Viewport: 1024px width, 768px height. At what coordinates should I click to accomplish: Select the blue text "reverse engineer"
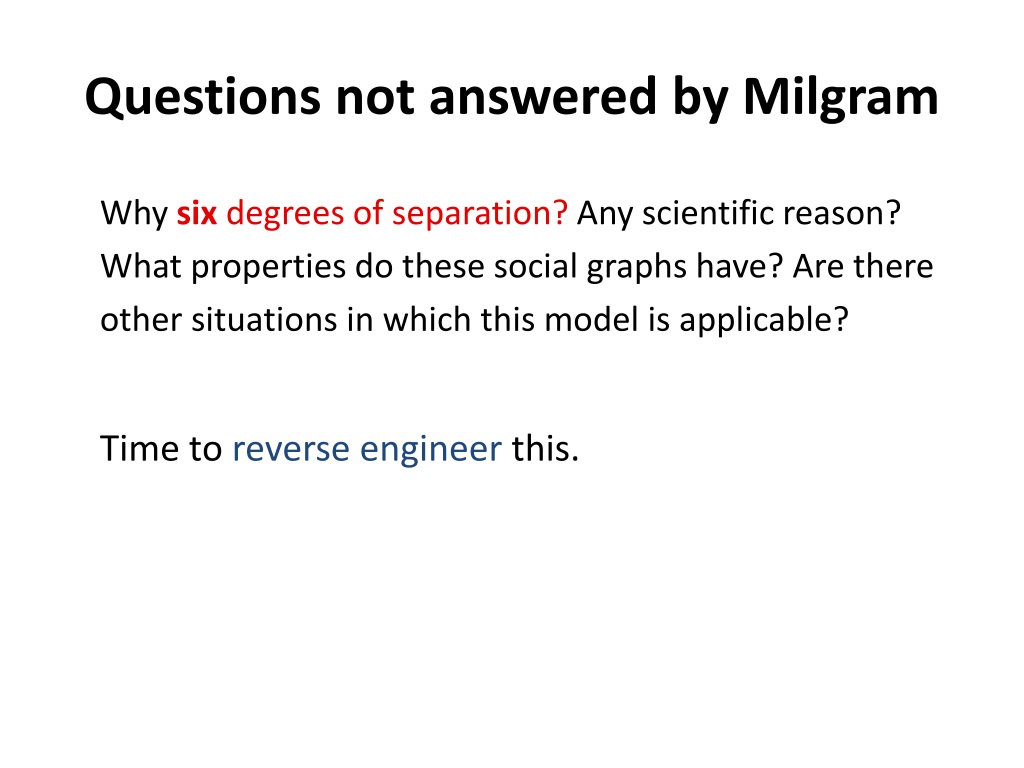pos(367,449)
